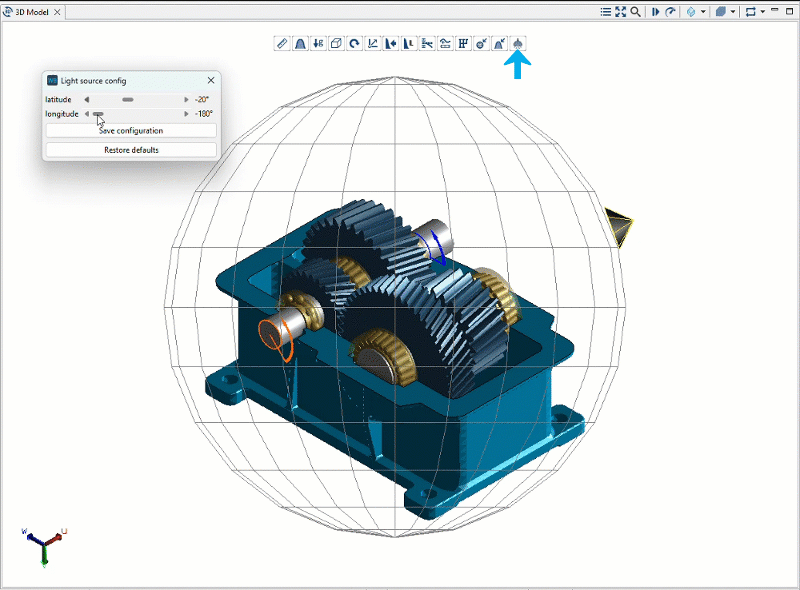This screenshot has height=590, width=800.
Task: Click the Save configuration button
Action: coord(130,130)
